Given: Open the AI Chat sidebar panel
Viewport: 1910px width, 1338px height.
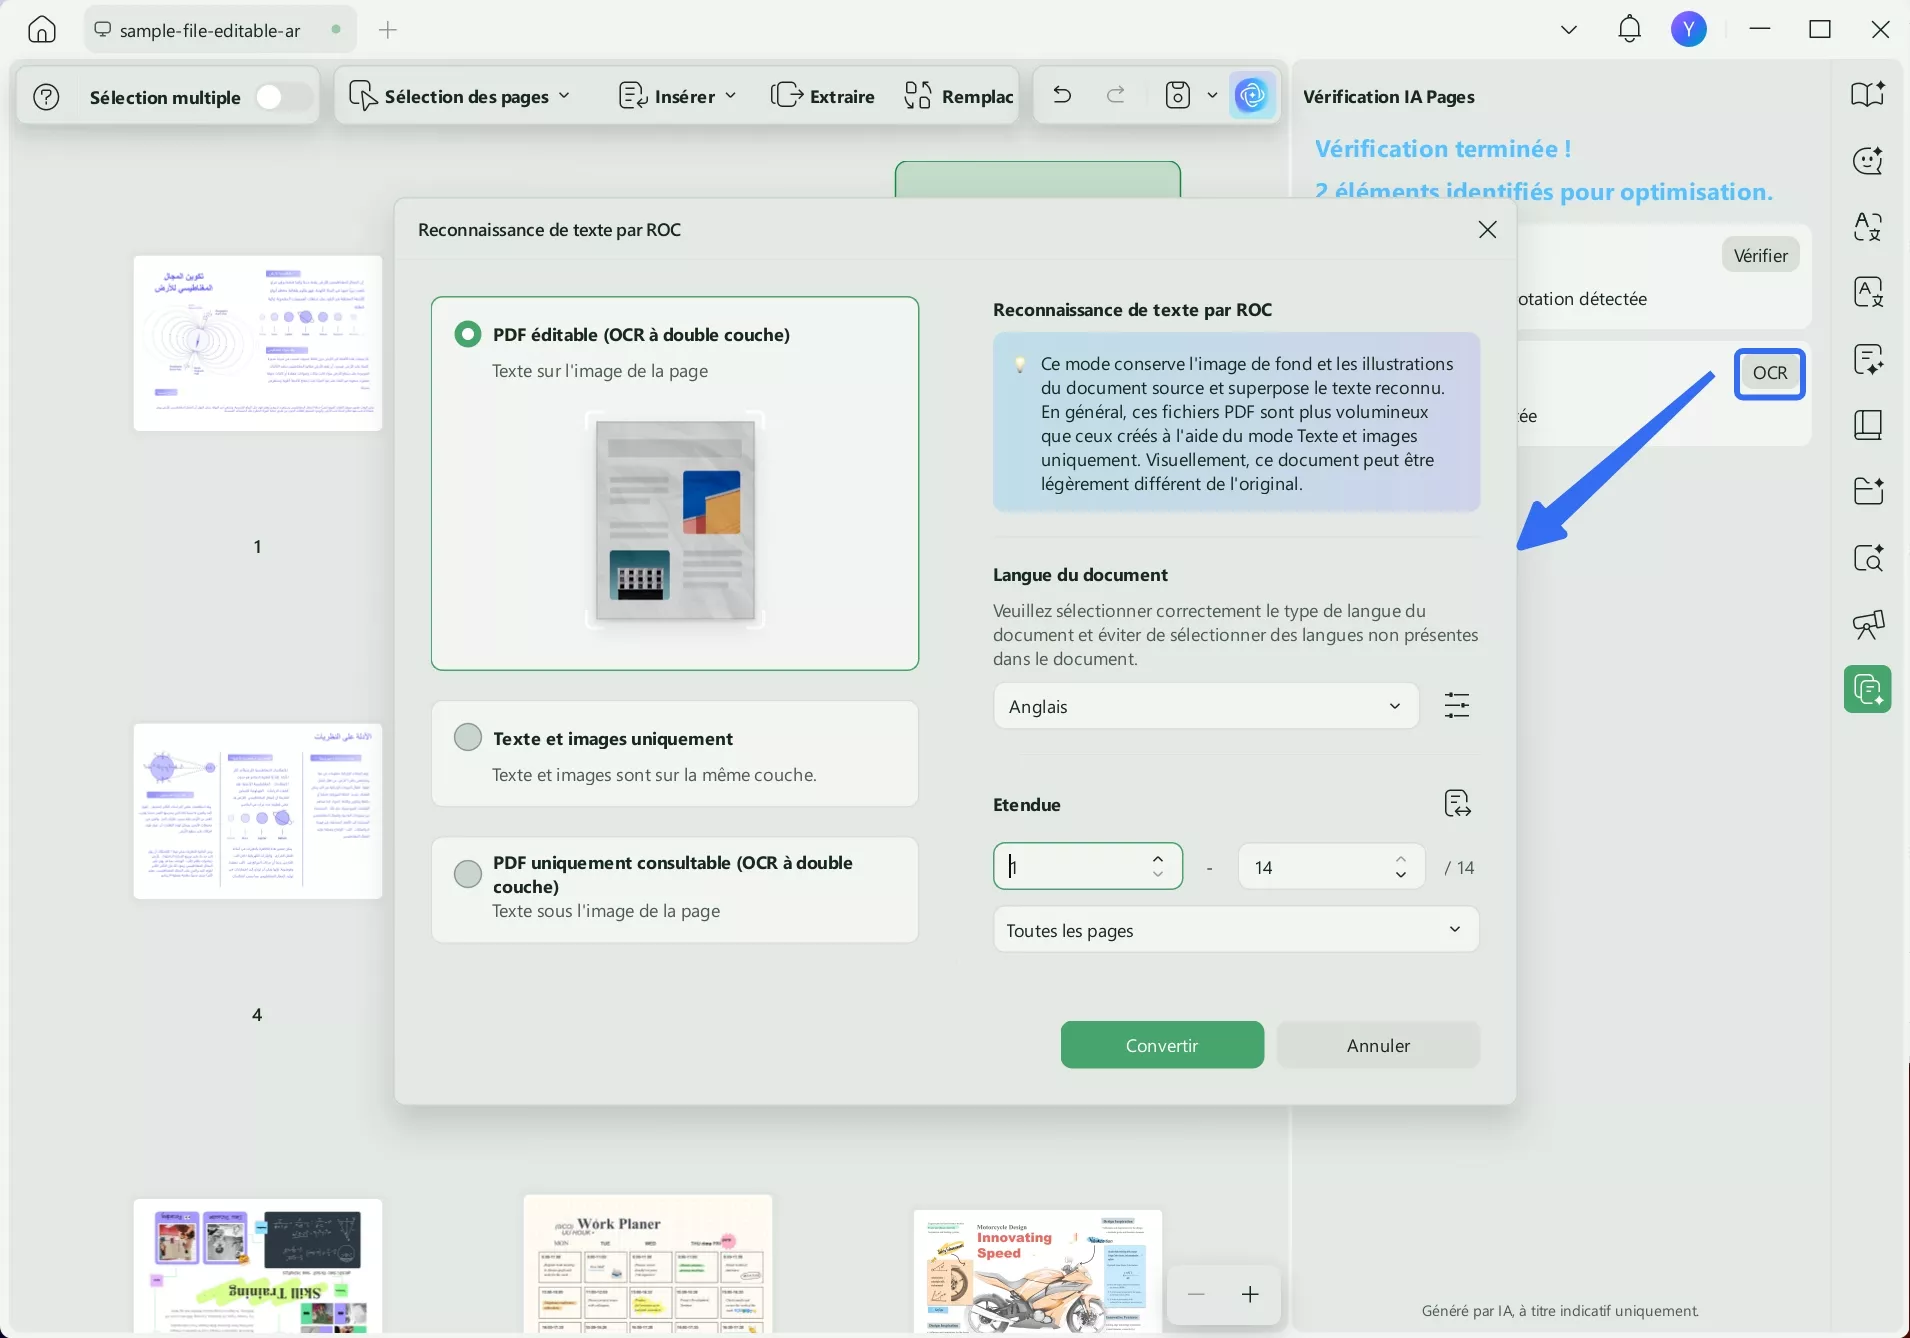Looking at the screenshot, I should pyautogui.click(x=1868, y=161).
